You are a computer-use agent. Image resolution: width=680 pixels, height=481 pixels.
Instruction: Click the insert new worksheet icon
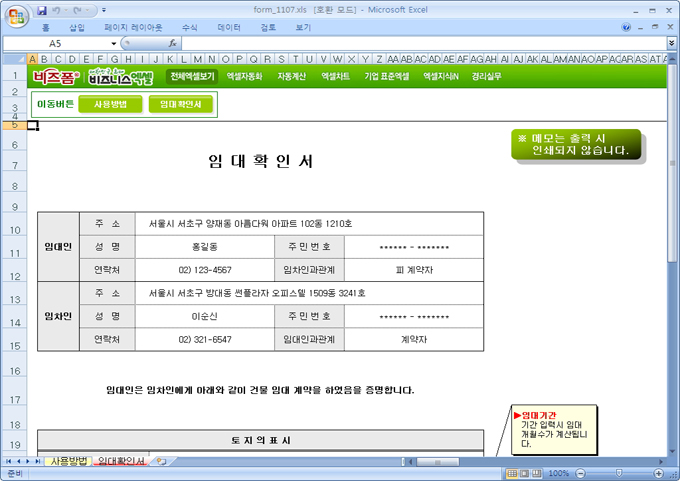[x=161, y=461]
